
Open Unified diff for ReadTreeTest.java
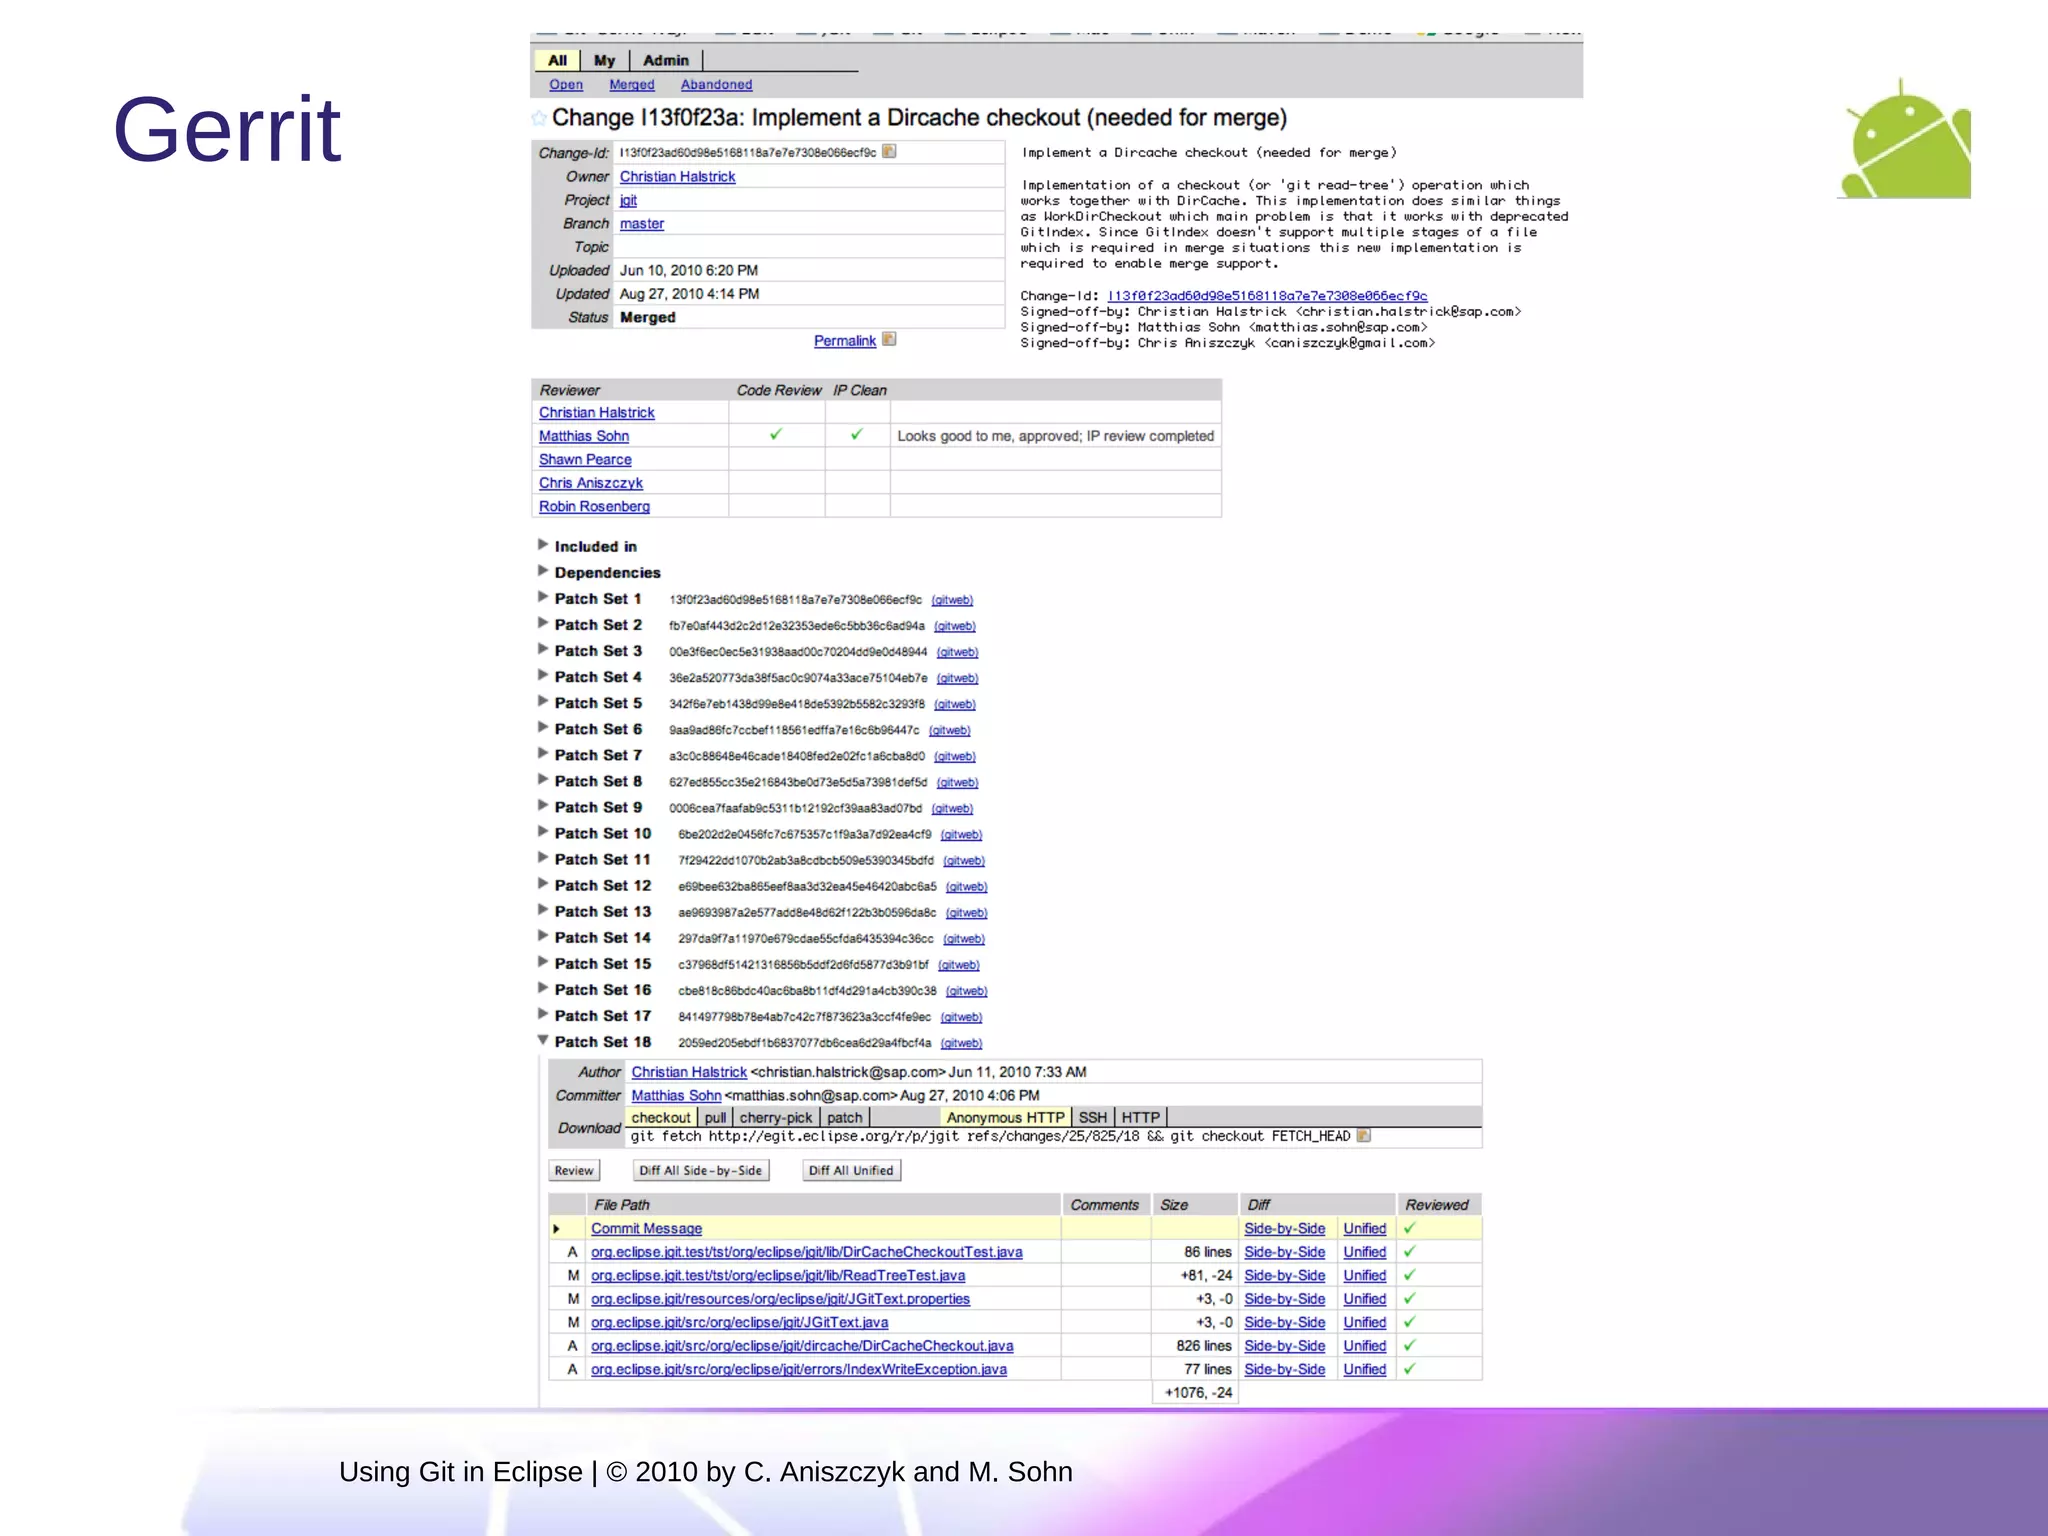tap(1365, 1275)
